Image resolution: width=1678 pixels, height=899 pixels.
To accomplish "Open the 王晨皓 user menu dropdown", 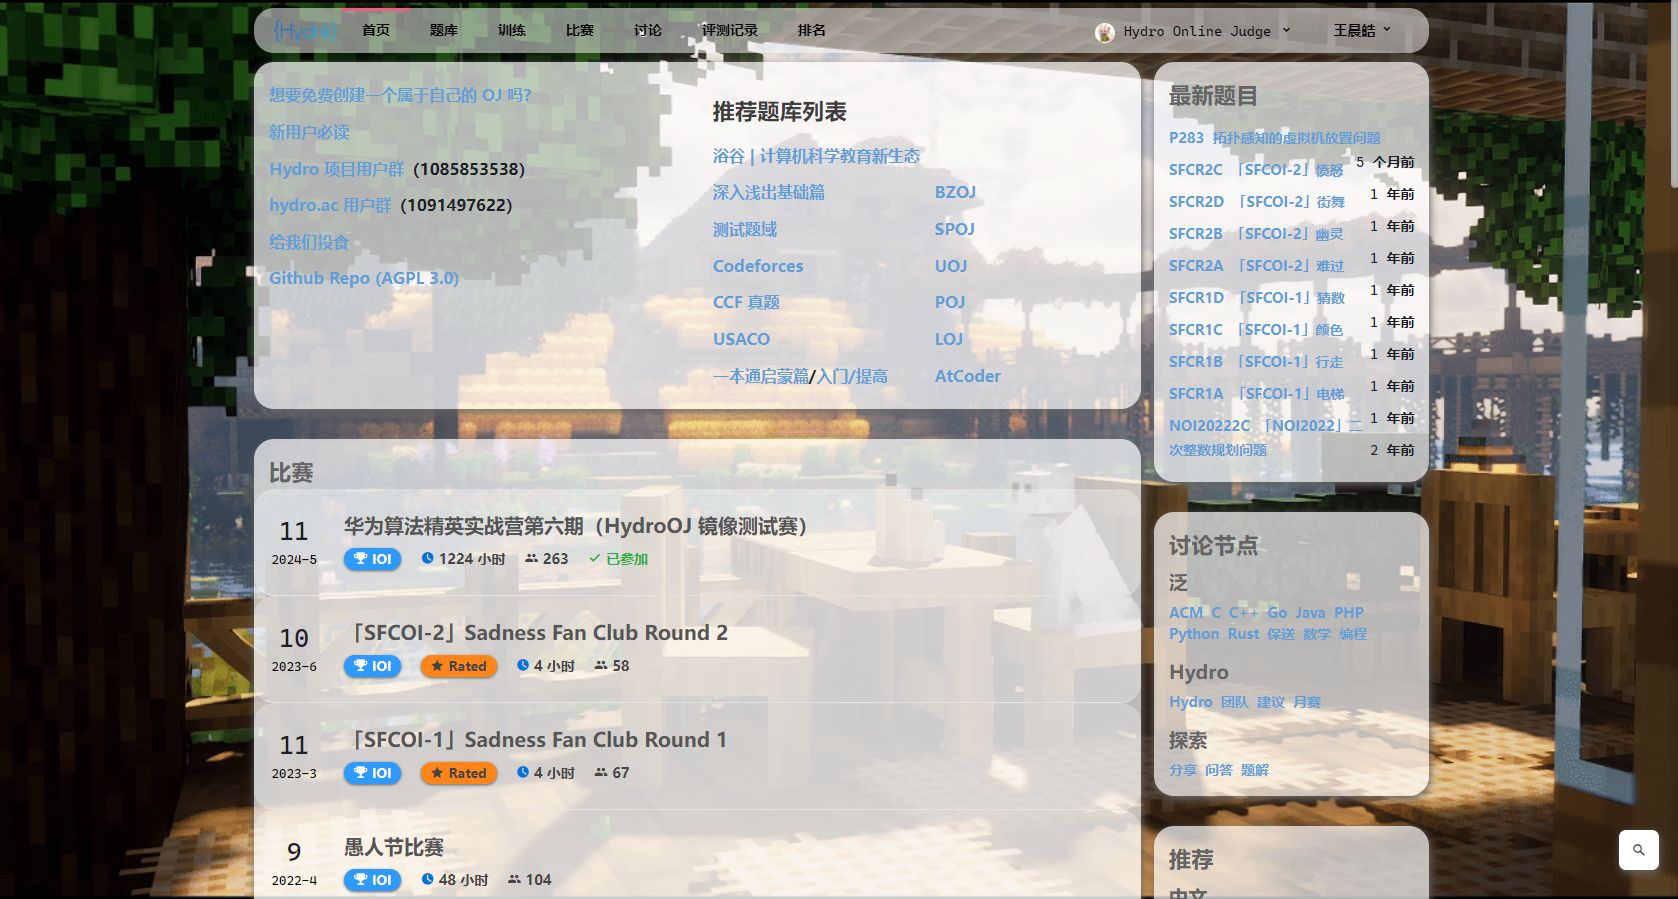I will (x=1362, y=31).
